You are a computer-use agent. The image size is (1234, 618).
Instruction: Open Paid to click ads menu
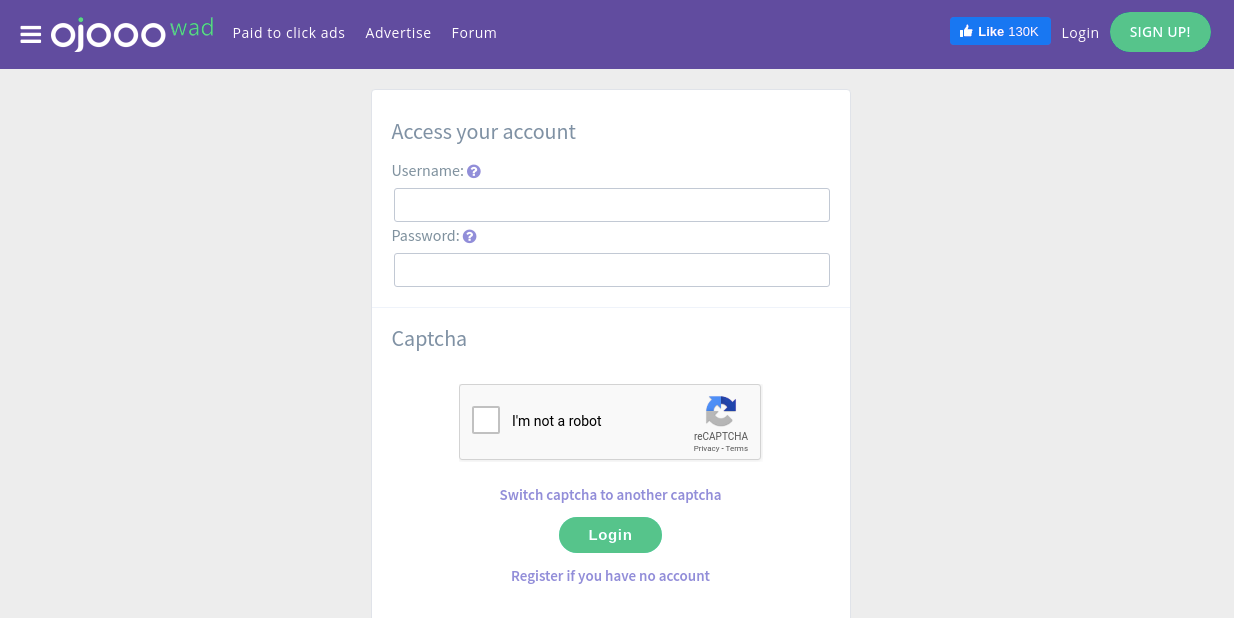click(x=289, y=33)
